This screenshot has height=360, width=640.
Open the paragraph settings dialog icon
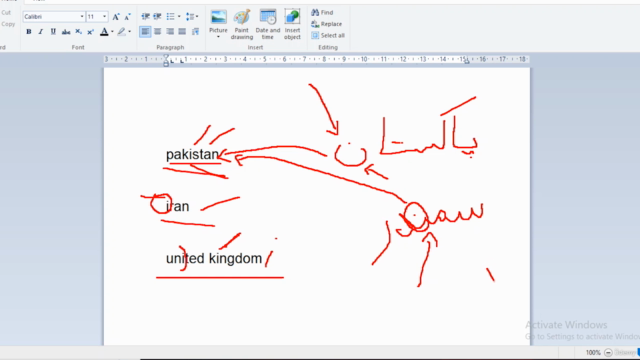tap(196, 31)
